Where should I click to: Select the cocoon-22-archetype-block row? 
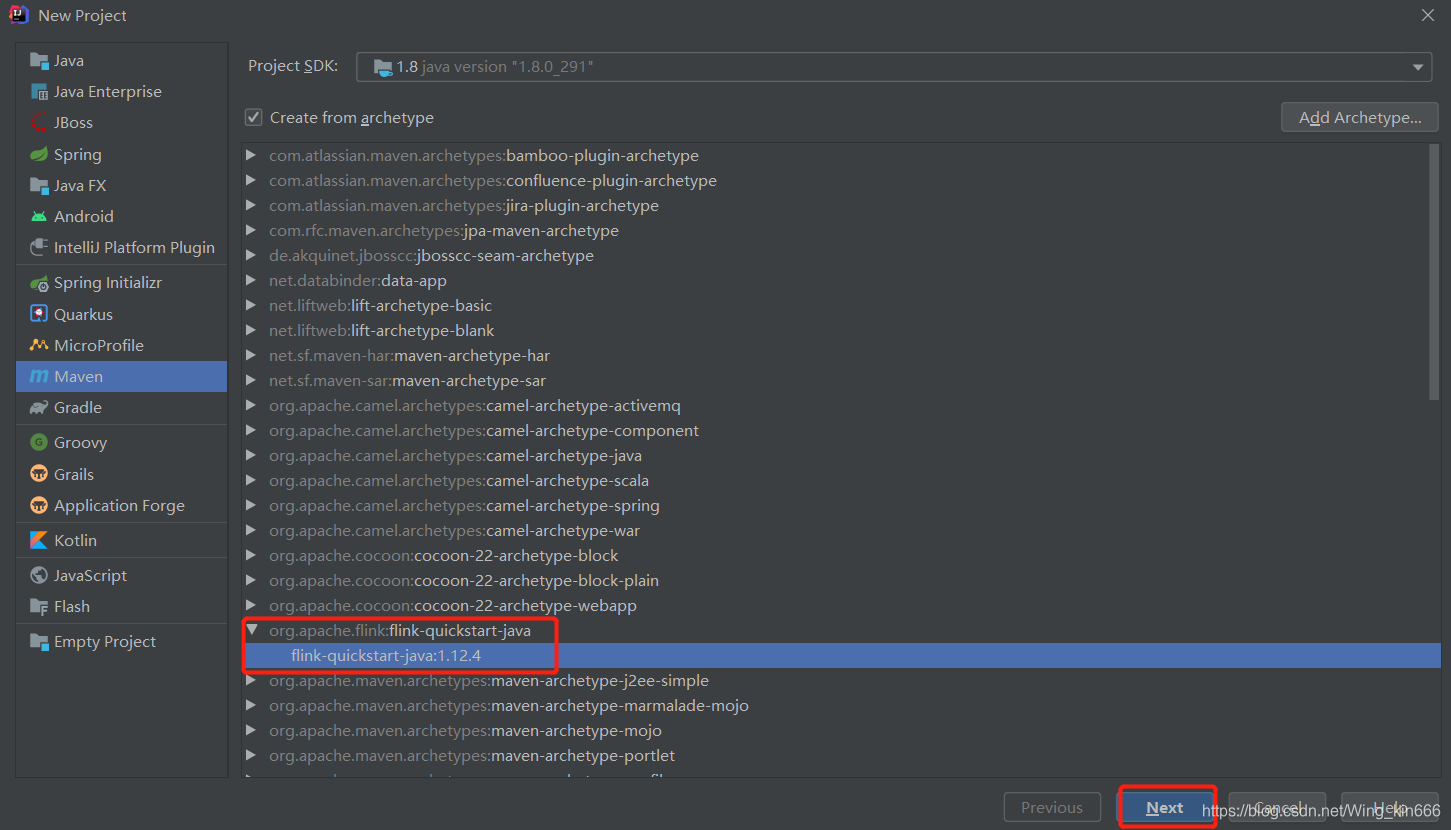click(x=842, y=556)
